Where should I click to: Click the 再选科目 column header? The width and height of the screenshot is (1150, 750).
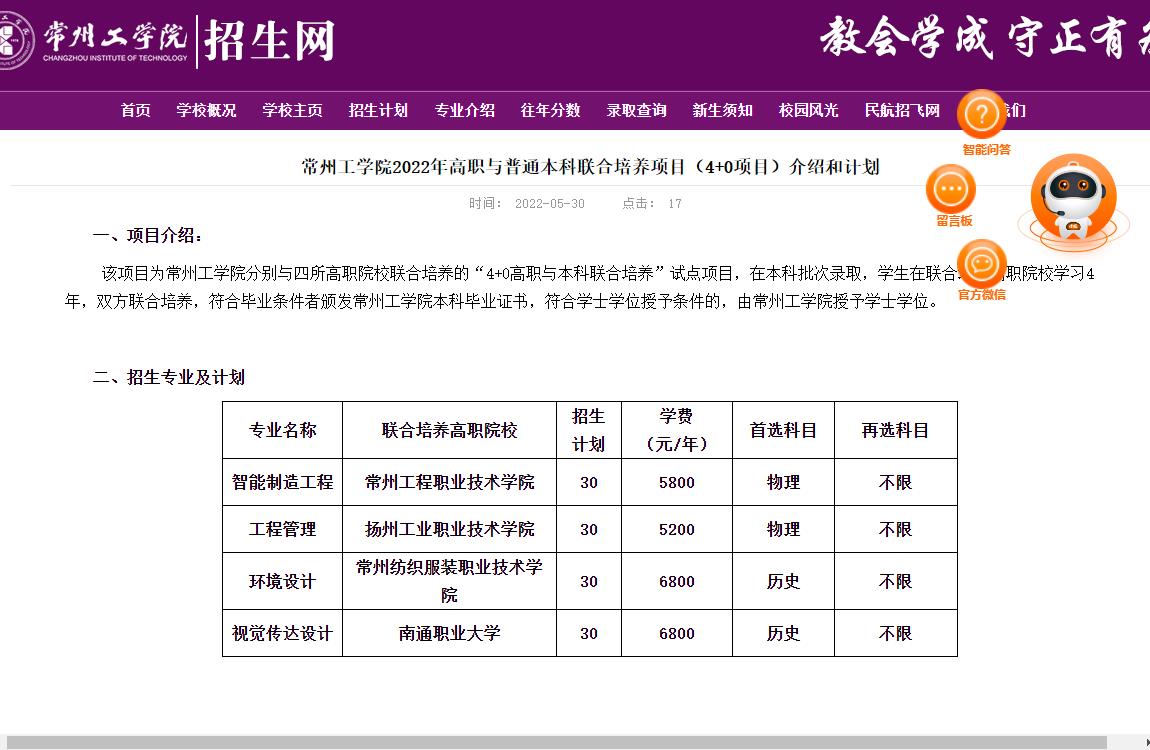click(x=896, y=430)
